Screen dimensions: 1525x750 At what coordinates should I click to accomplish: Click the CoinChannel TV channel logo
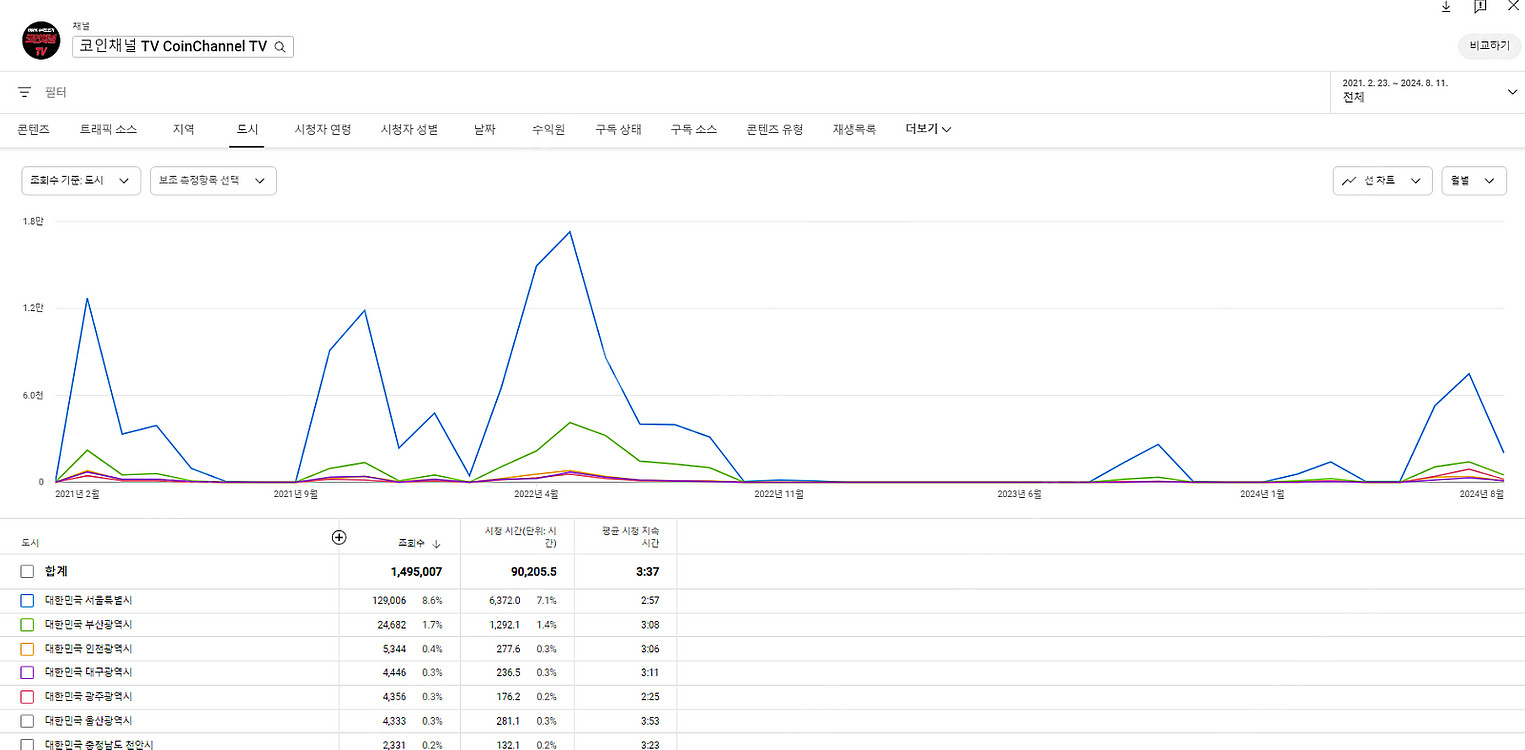click(x=42, y=40)
